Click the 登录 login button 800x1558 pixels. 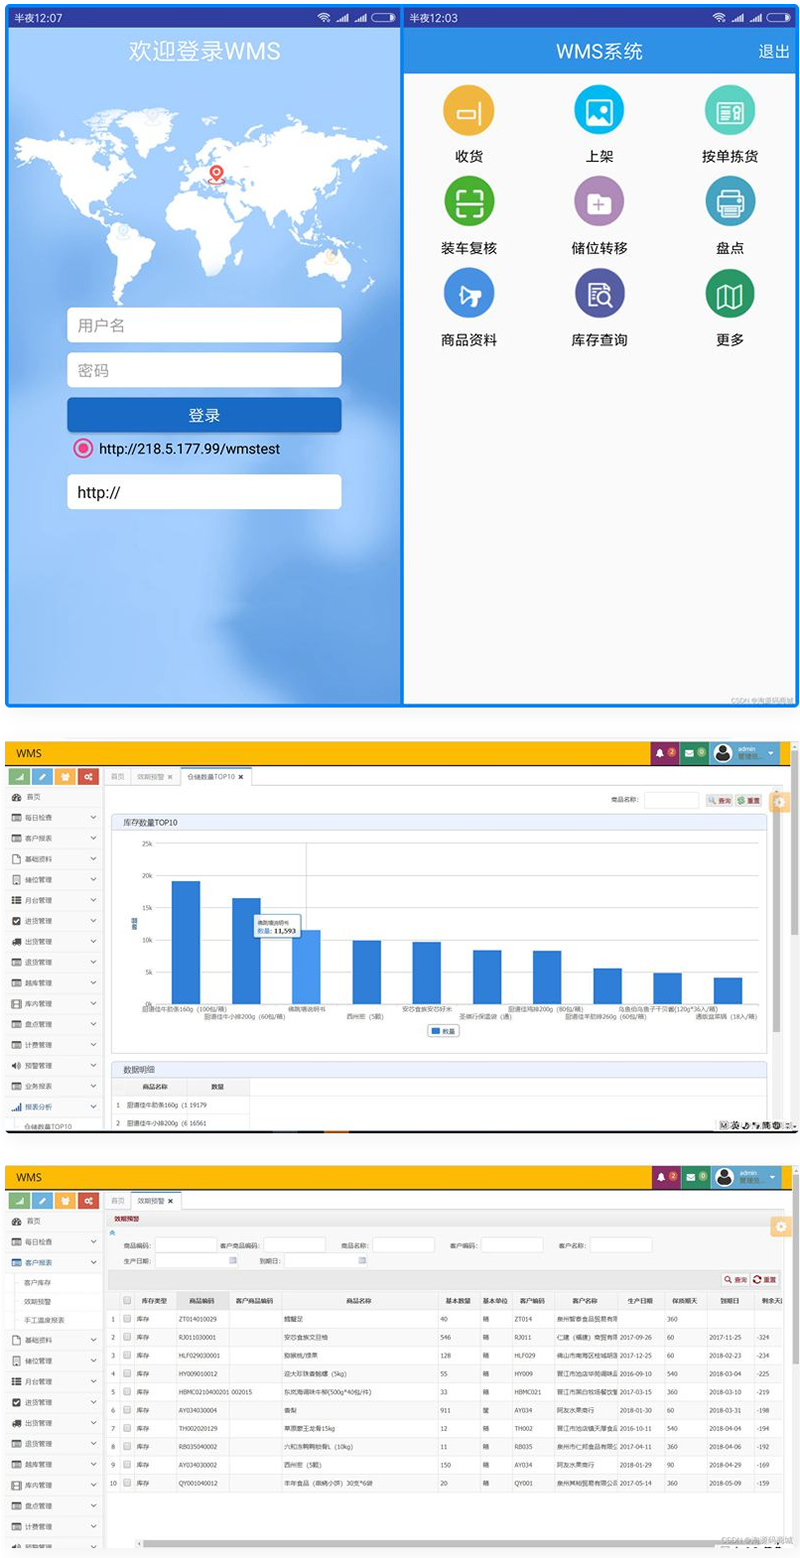204,415
